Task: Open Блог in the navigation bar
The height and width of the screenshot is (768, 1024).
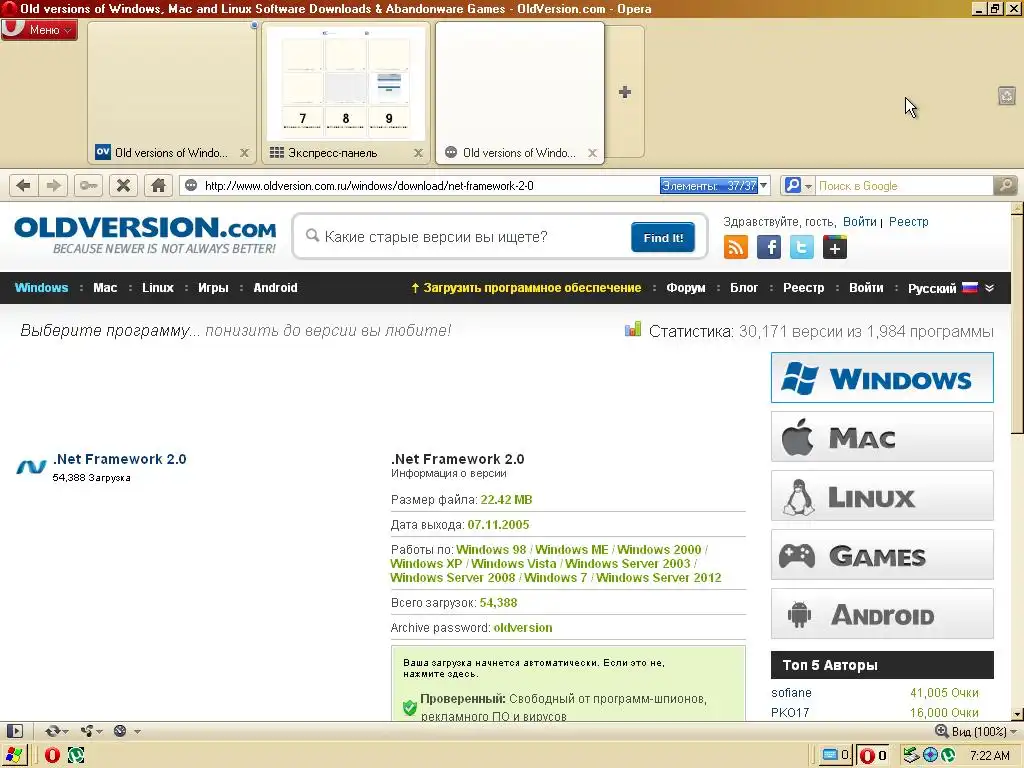Action: point(744,288)
